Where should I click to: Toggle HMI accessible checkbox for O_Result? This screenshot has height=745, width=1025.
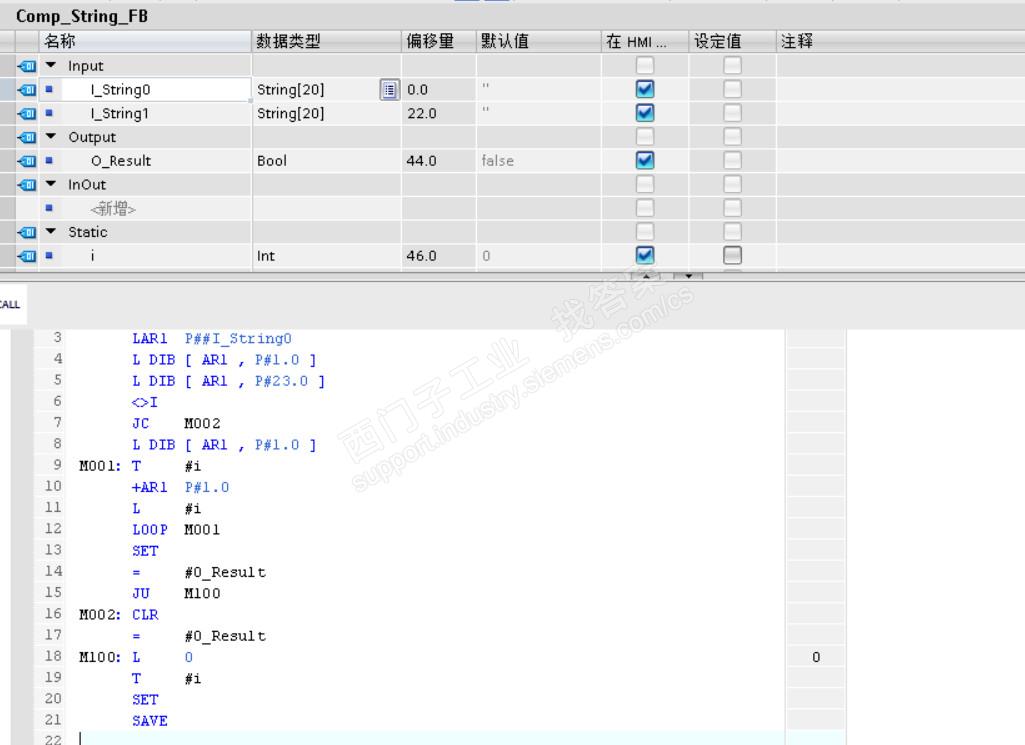[x=645, y=160]
